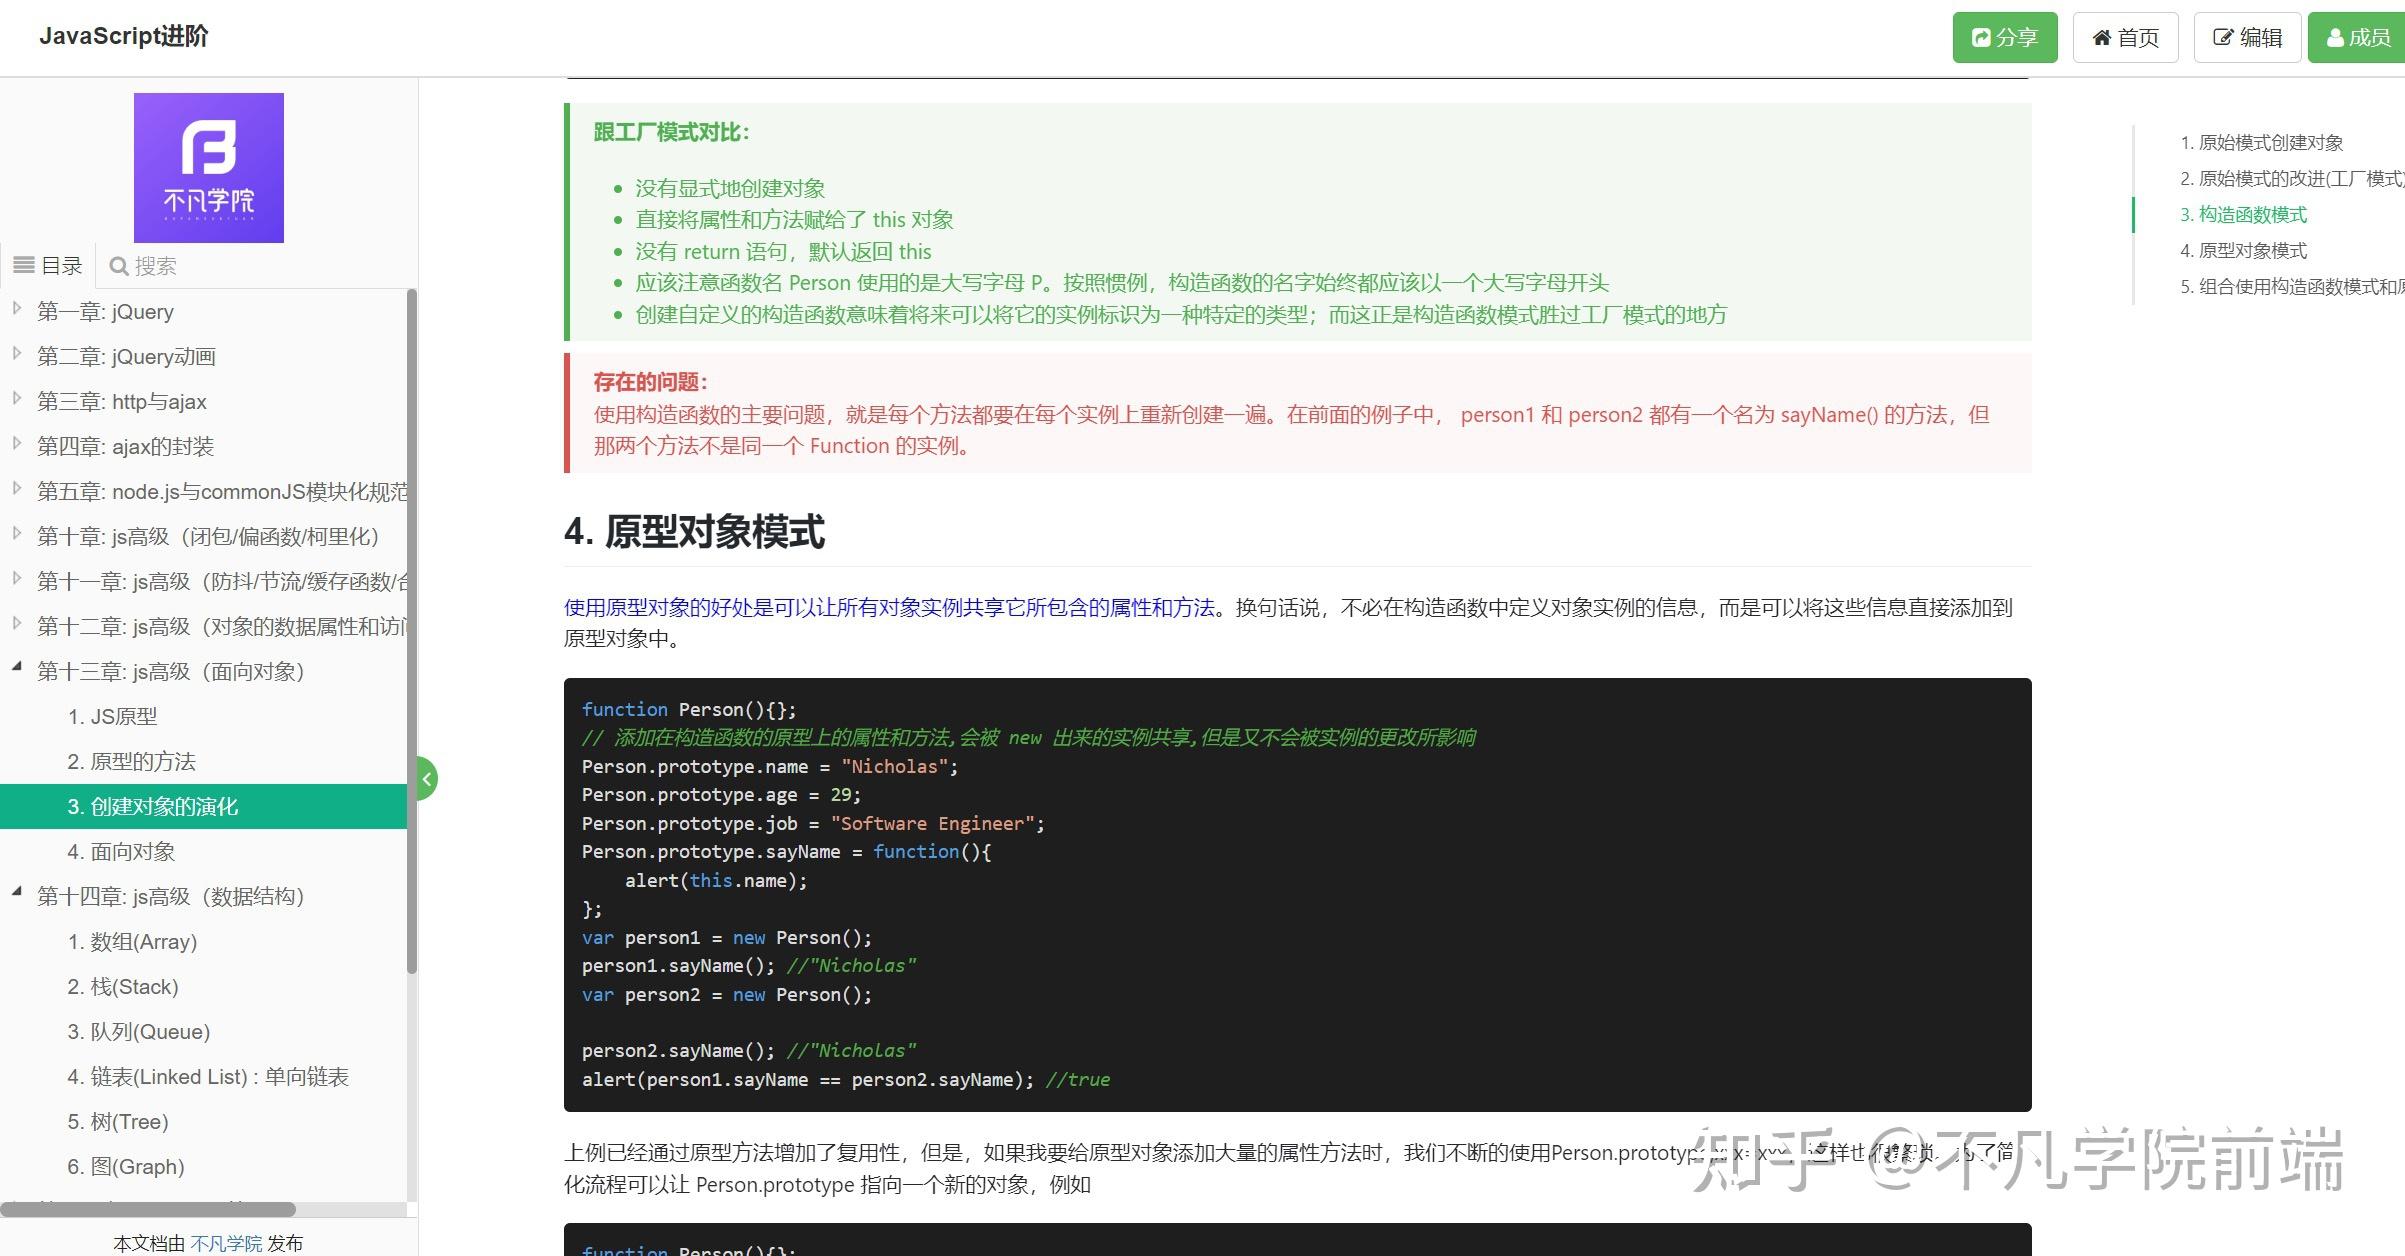Jump to 4. 原型对象模式 in outline
Viewport: 2405px width, 1256px height.
[x=2243, y=250]
